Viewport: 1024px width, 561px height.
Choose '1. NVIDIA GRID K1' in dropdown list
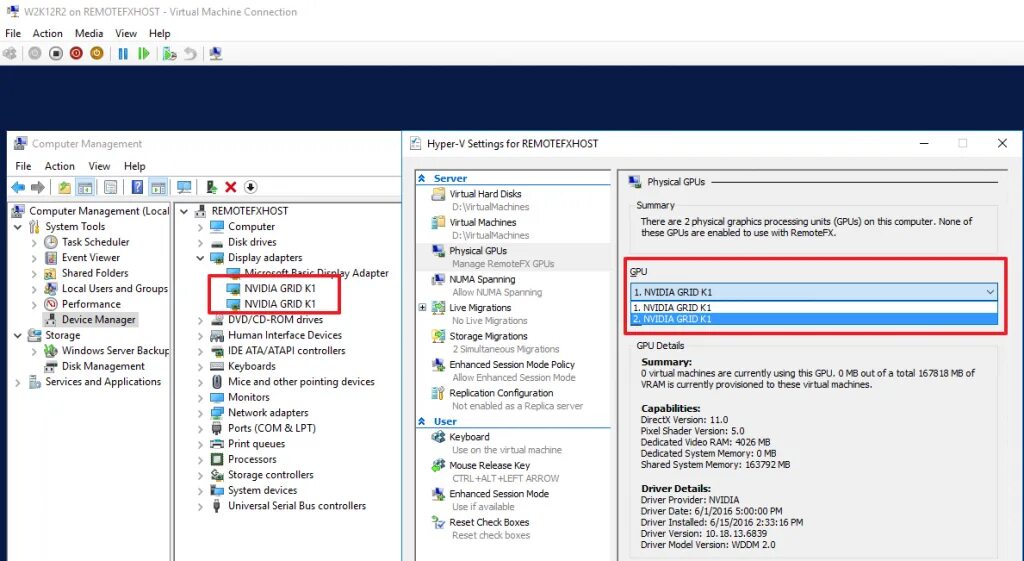click(x=814, y=307)
